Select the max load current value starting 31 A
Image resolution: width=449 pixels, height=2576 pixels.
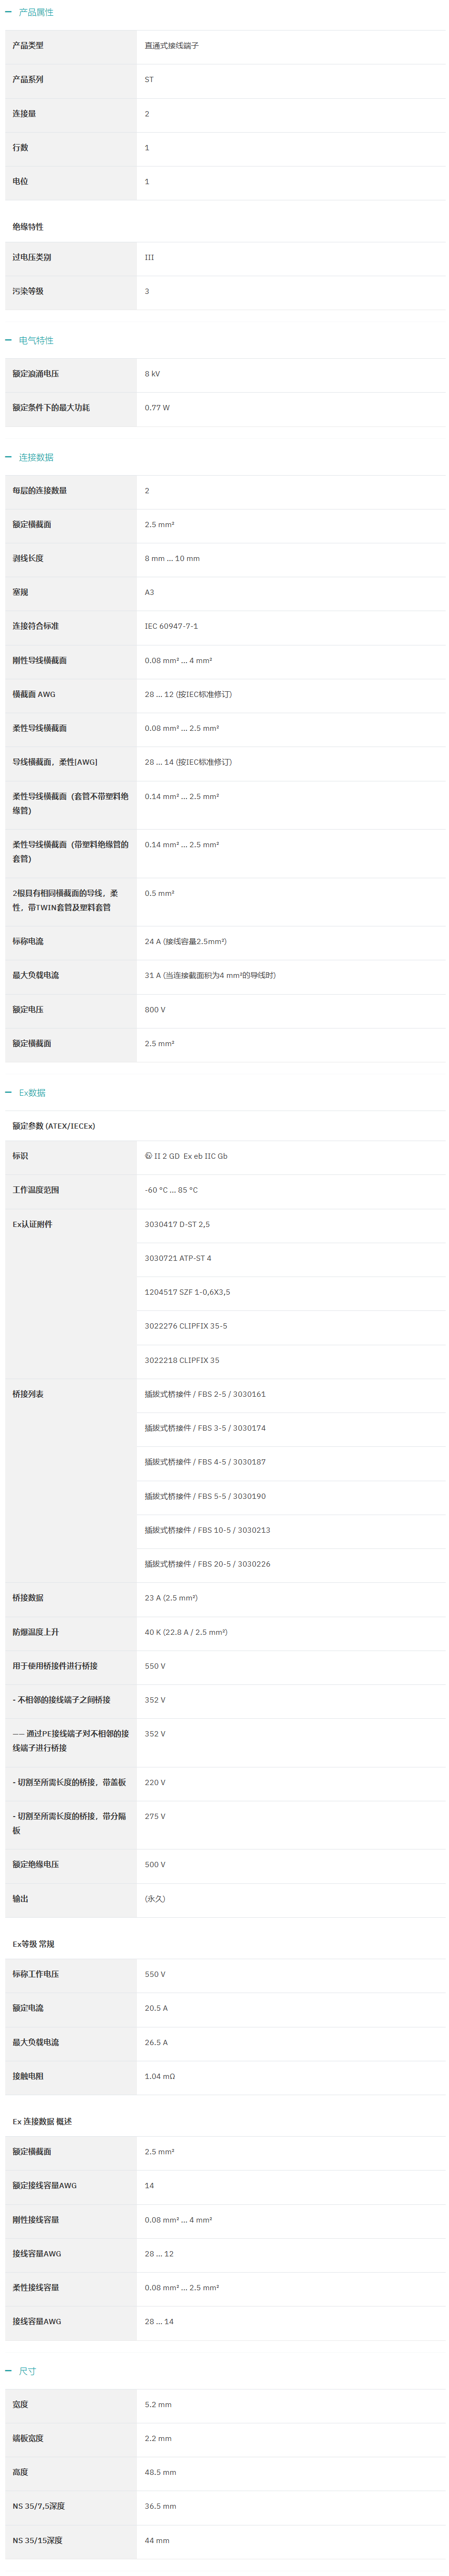pyautogui.click(x=210, y=976)
